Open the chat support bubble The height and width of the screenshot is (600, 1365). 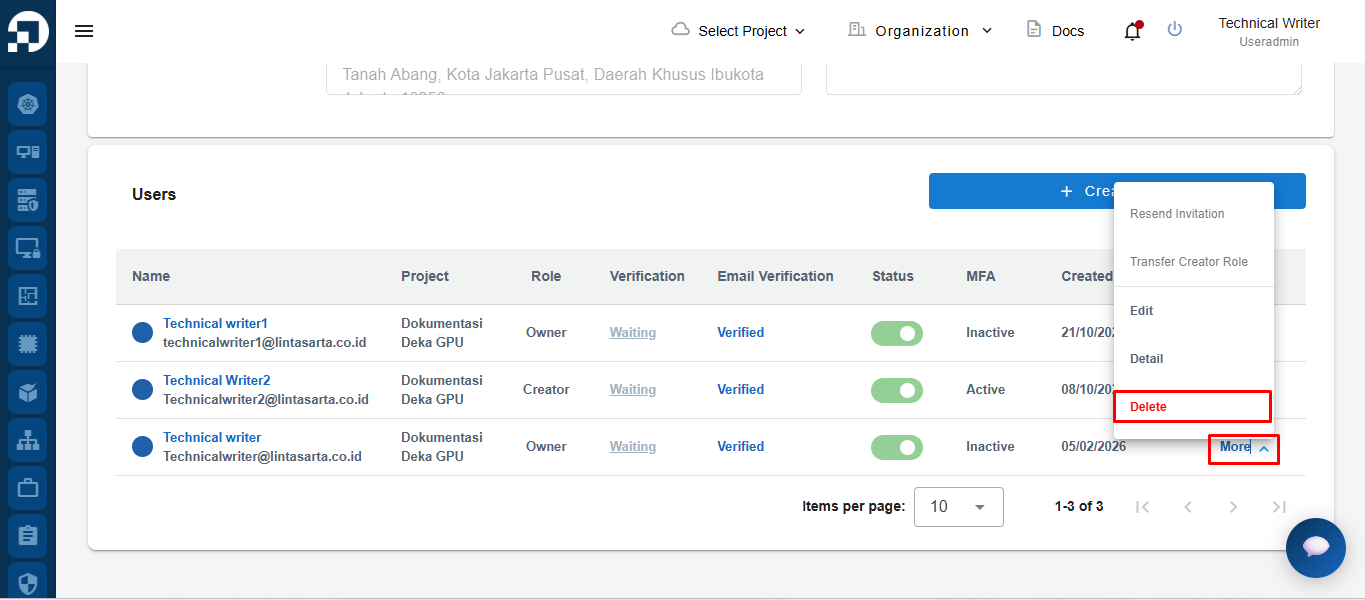pos(1315,547)
